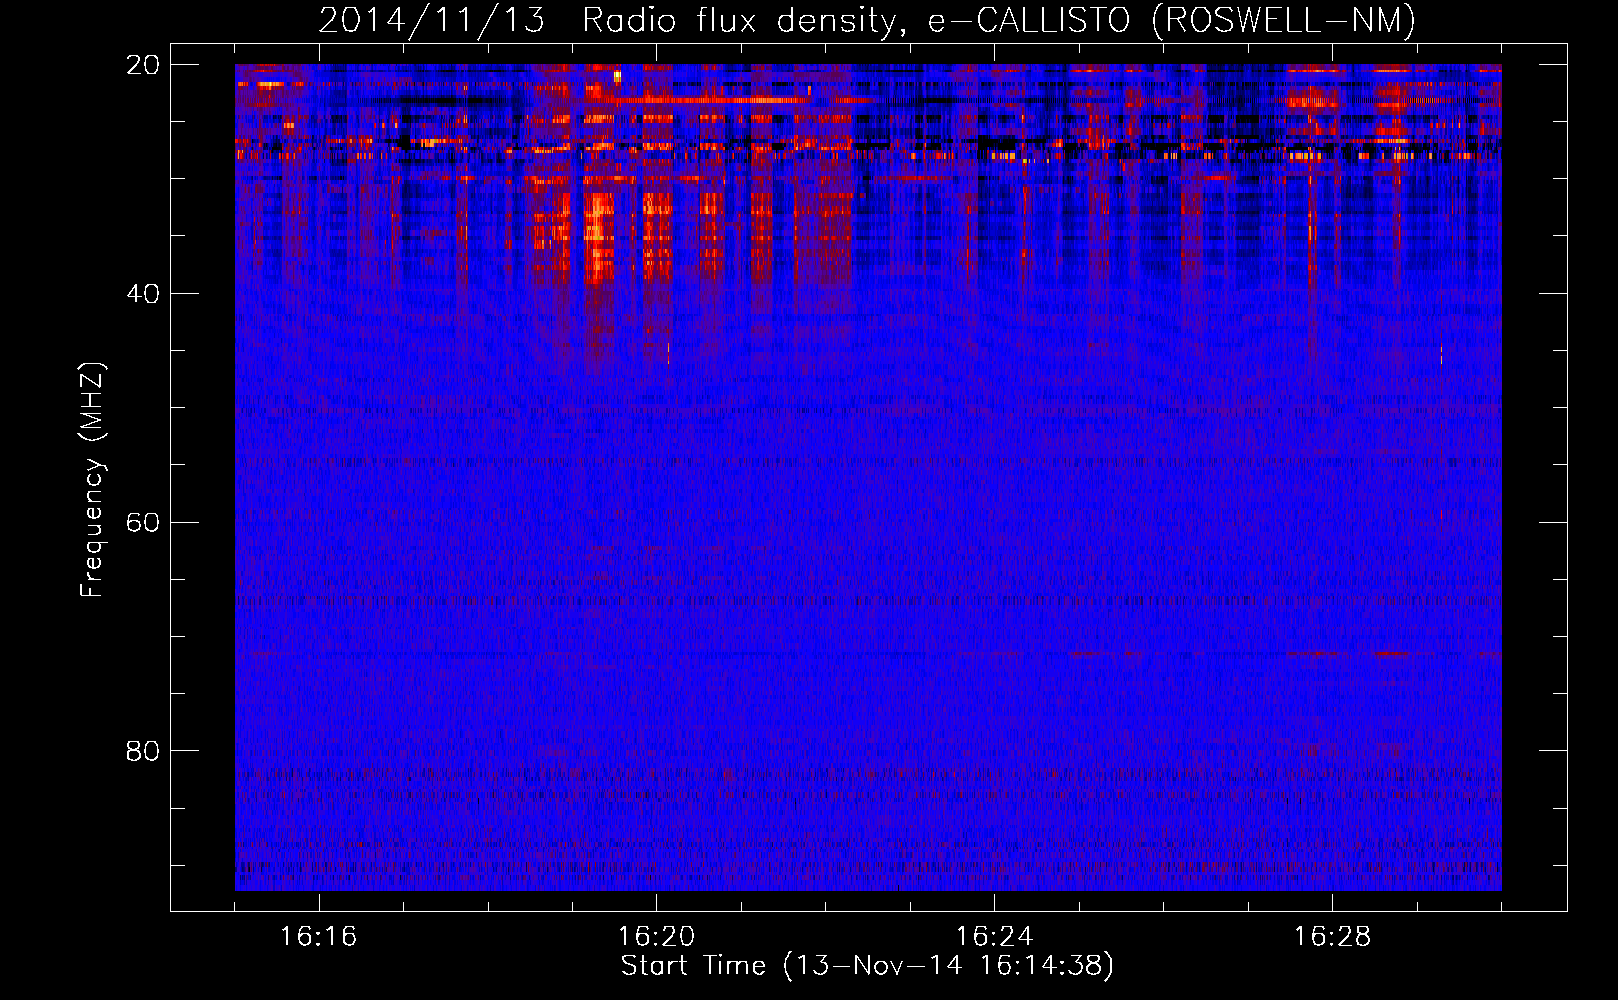Click the 80 frequency tick label
This screenshot has height=1000, width=1618.
143,751
